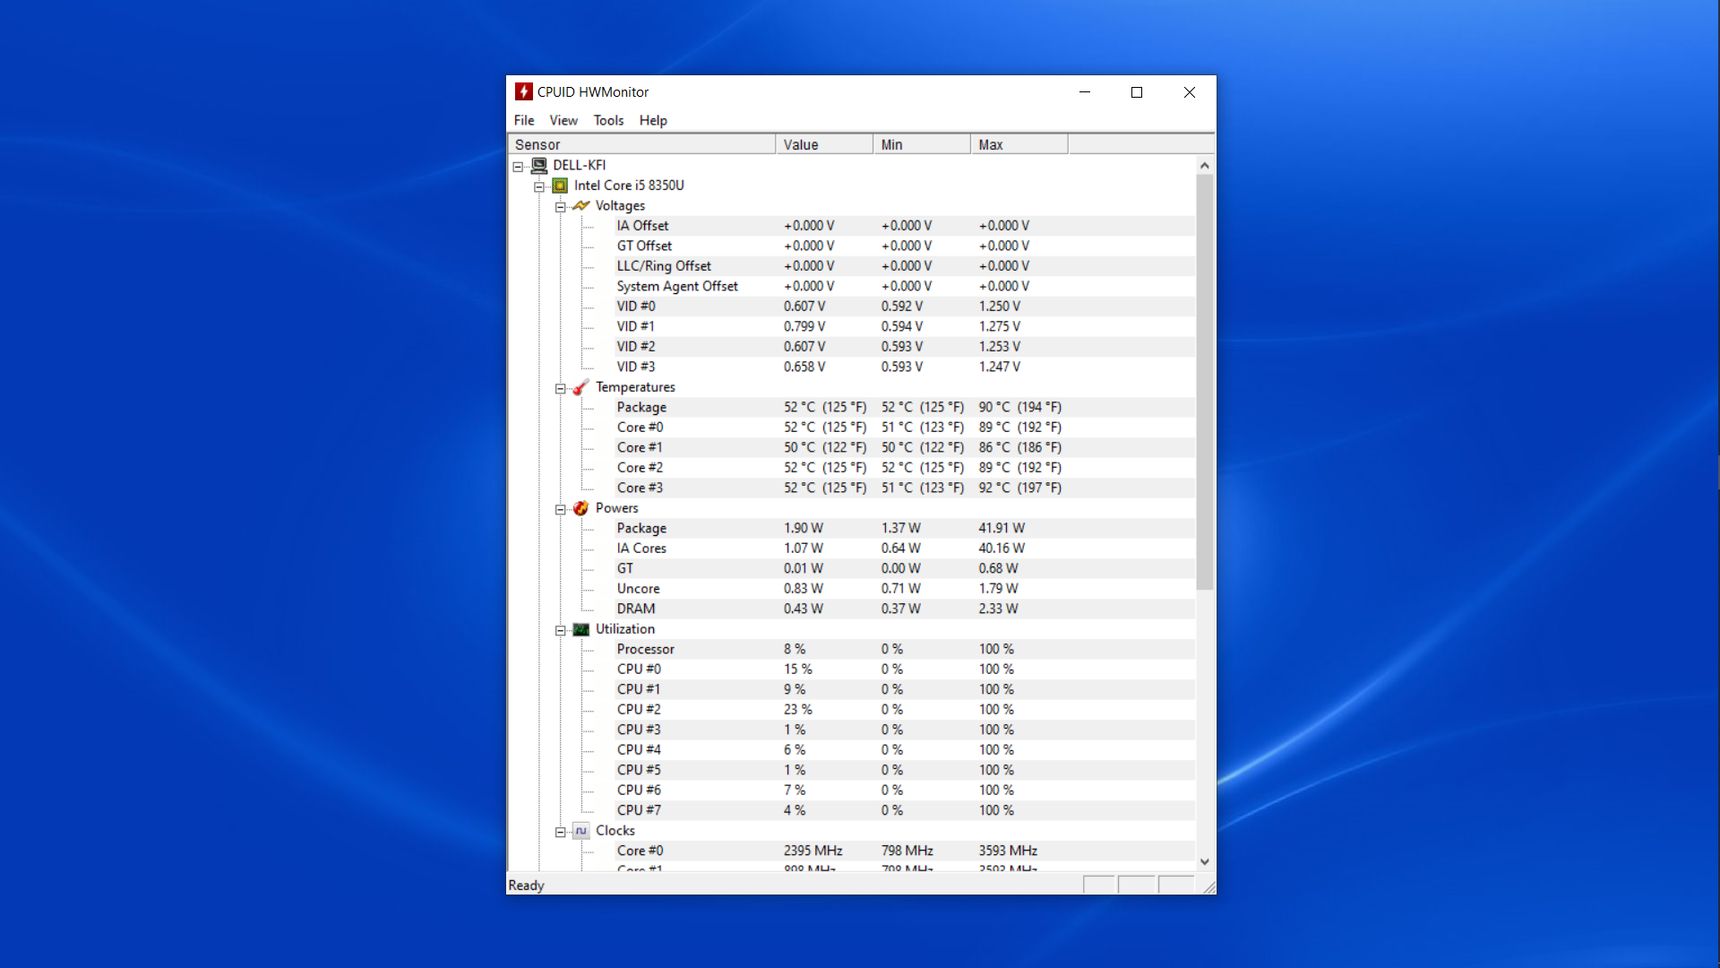This screenshot has width=1720, height=968.
Task: Collapse the DELL-KFI tree node
Action: [x=518, y=167]
